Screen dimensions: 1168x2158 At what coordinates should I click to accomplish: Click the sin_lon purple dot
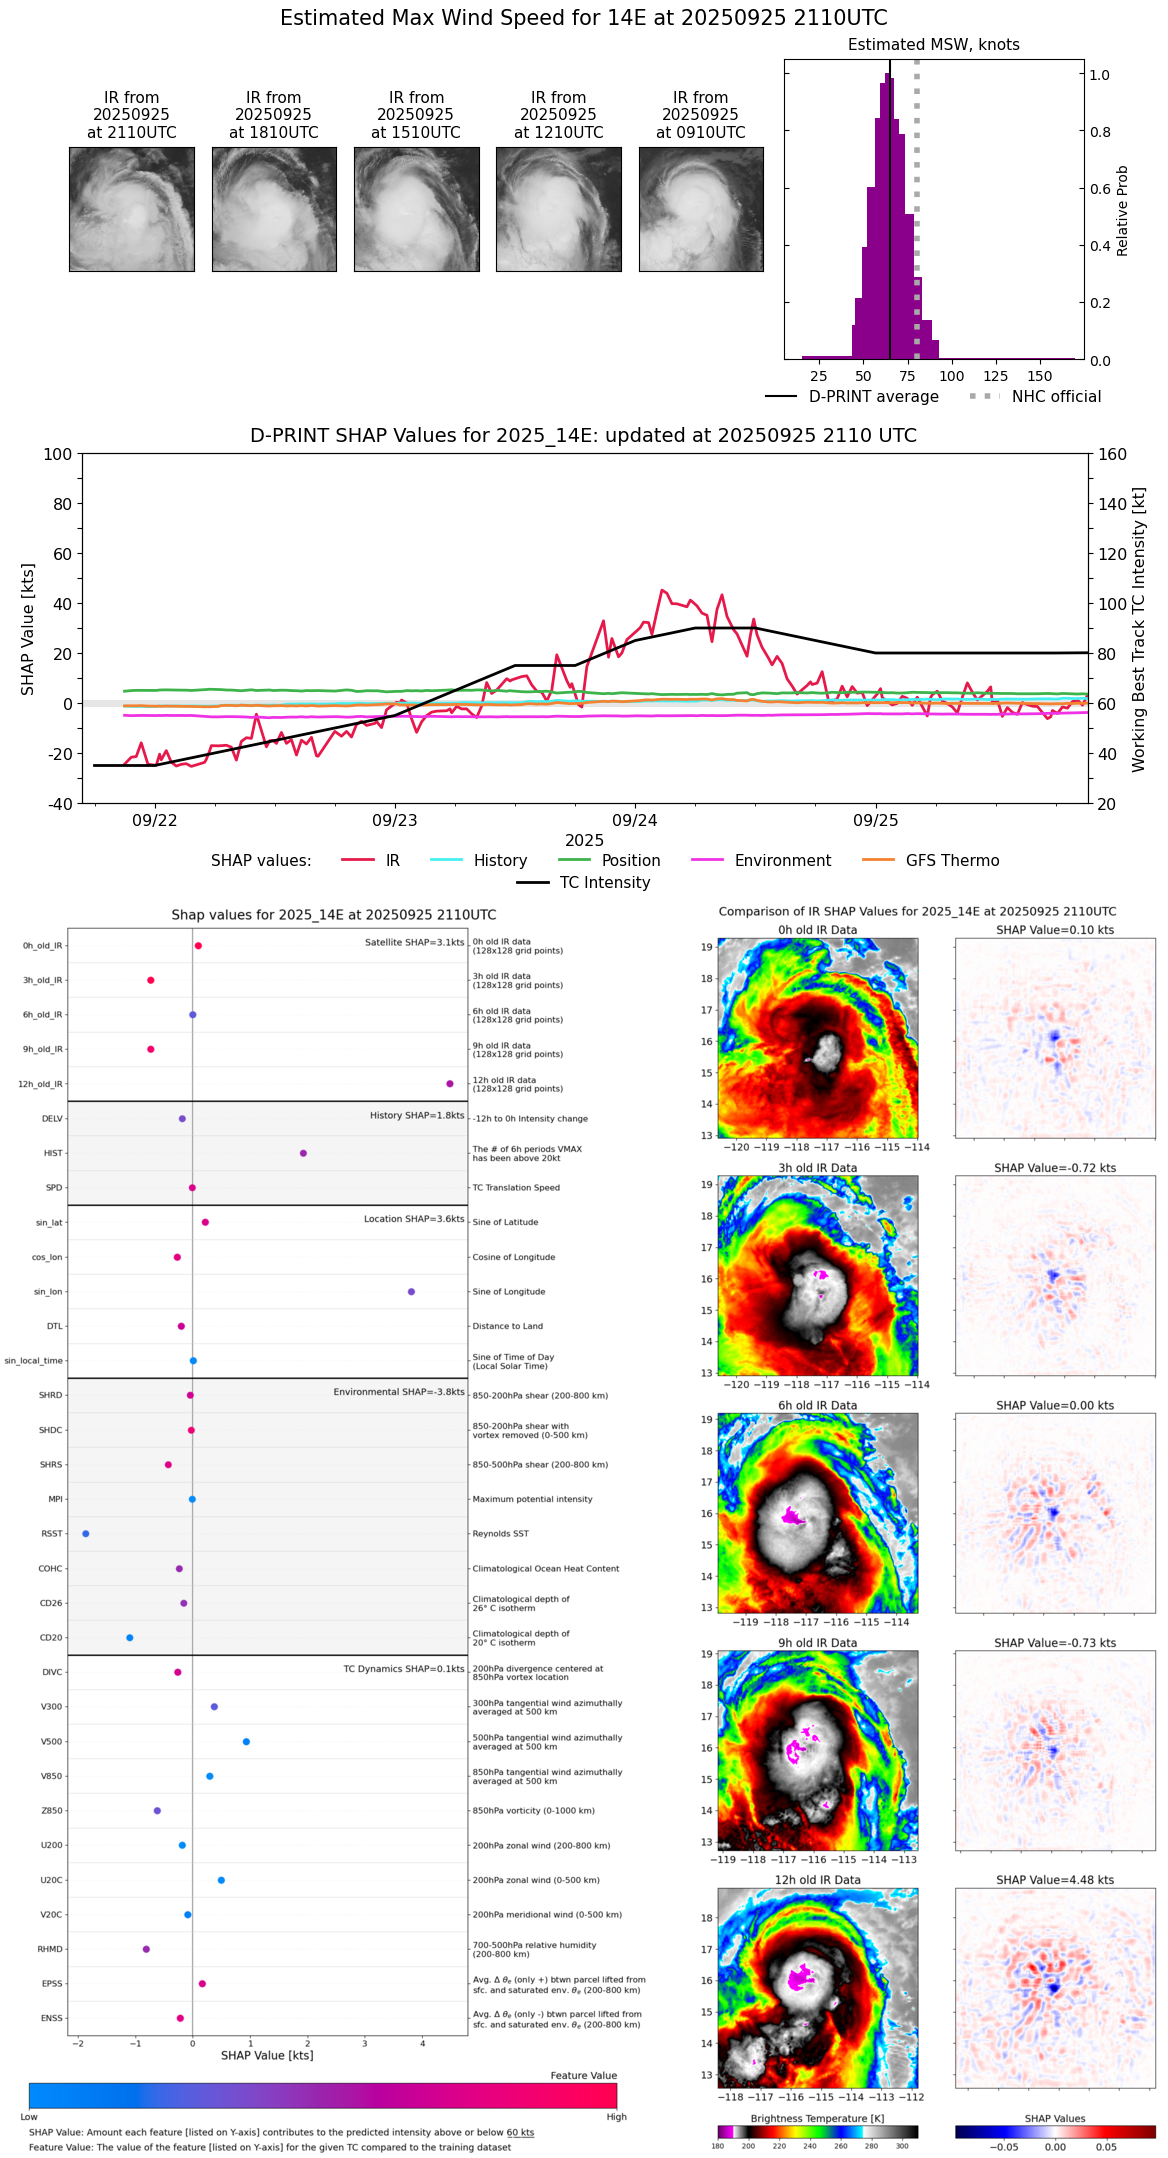pos(411,1291)
